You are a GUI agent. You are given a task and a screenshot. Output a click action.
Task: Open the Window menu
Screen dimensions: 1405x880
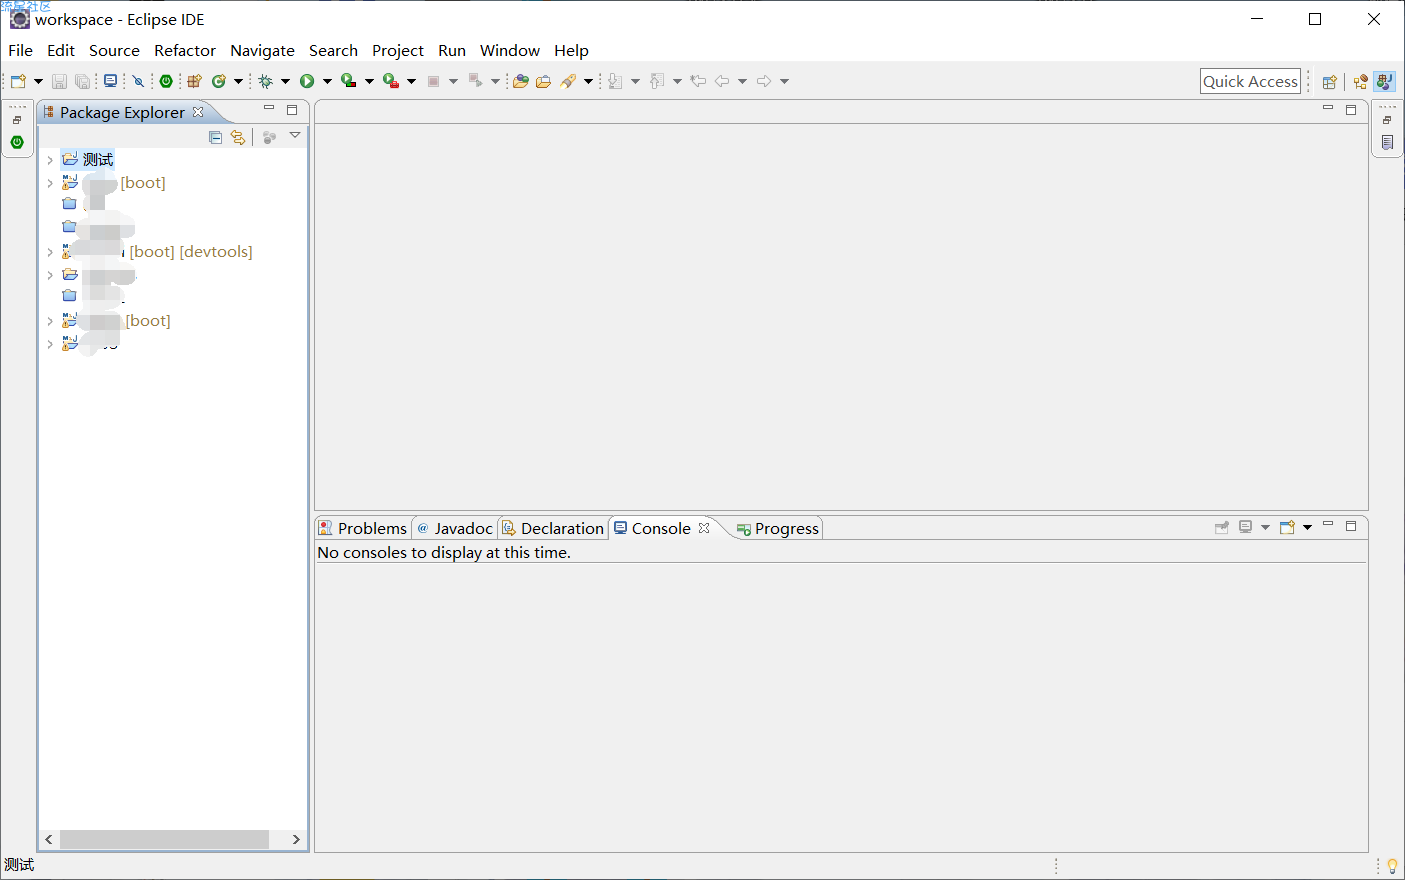click(x=510, y=50)
